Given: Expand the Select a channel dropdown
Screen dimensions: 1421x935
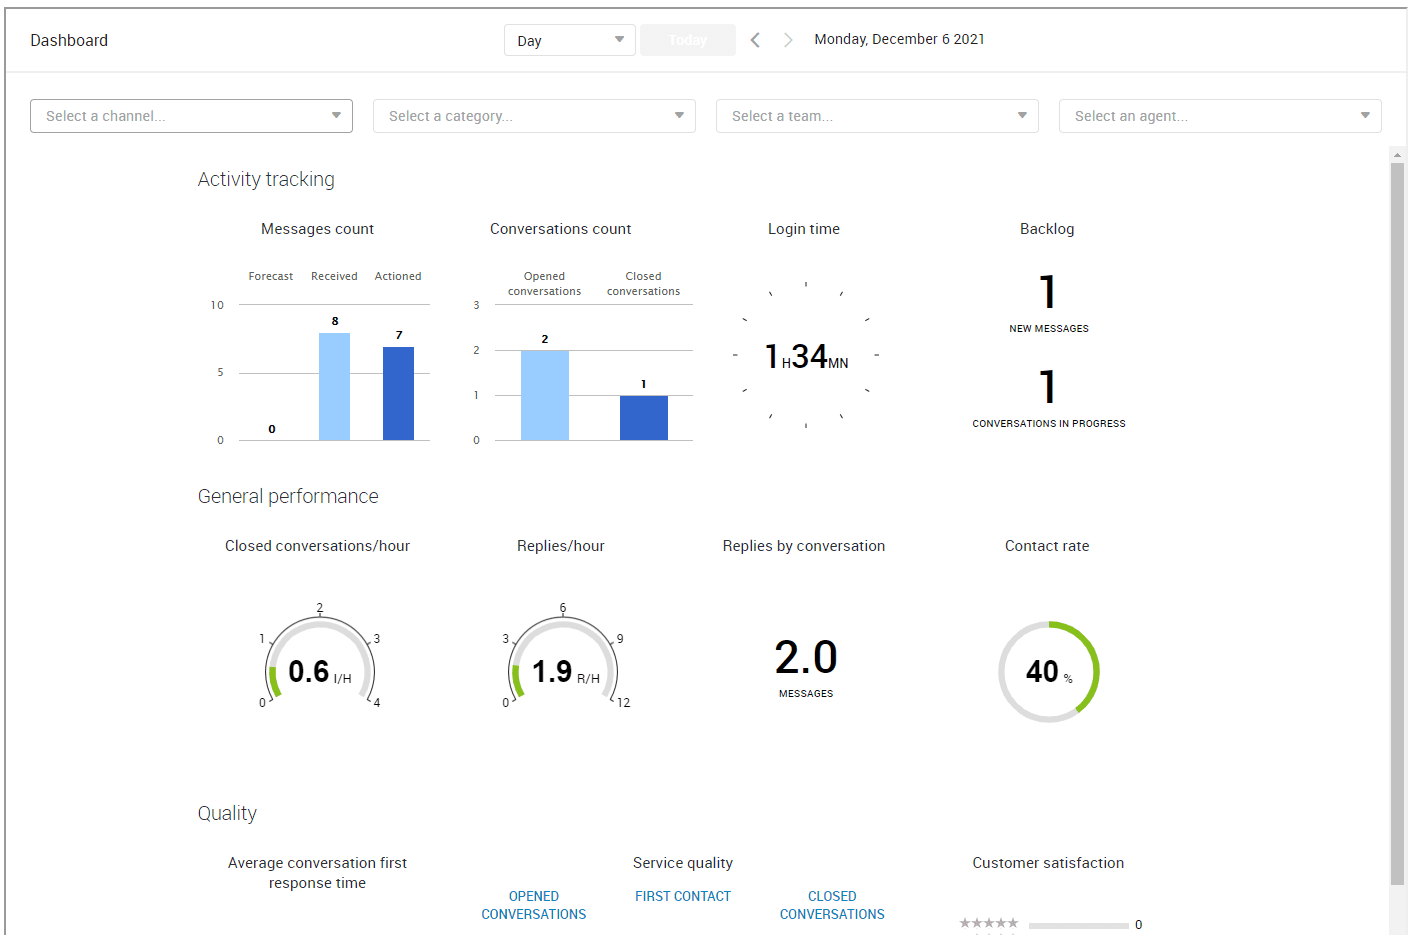Looking at the screenshot, I should click(191, 116).
